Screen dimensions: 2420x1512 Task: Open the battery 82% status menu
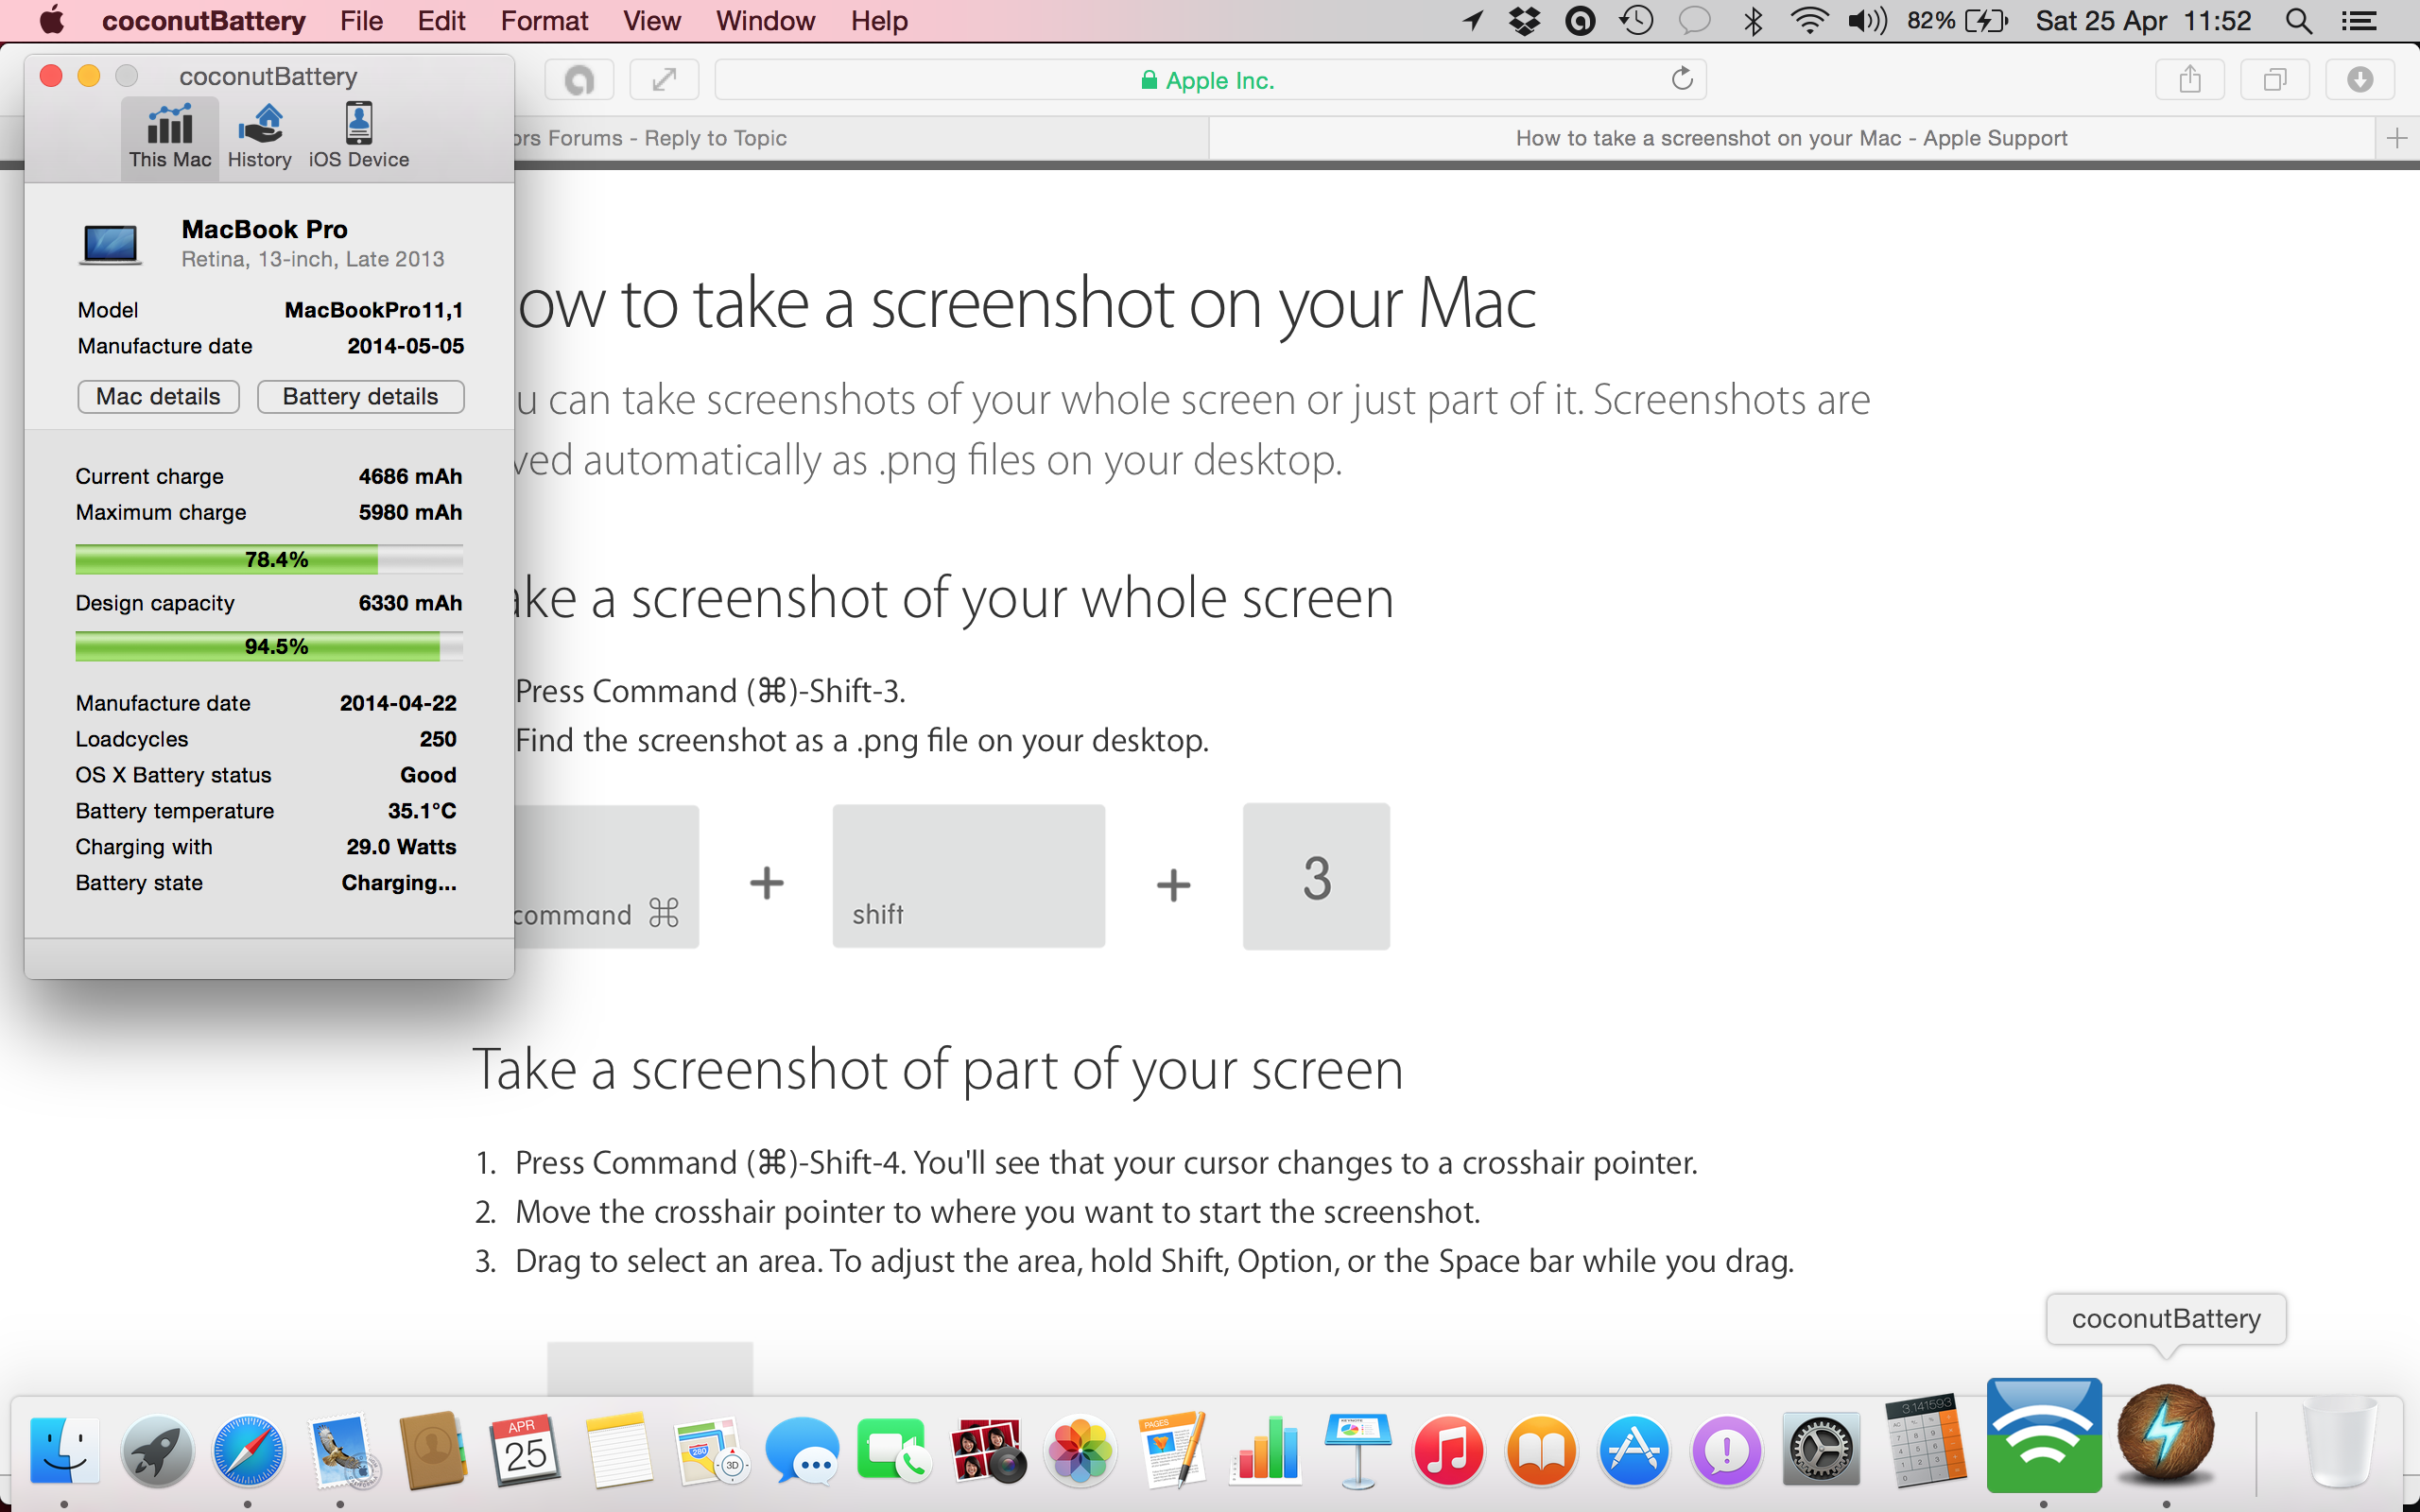click(x=1956, y=20)
